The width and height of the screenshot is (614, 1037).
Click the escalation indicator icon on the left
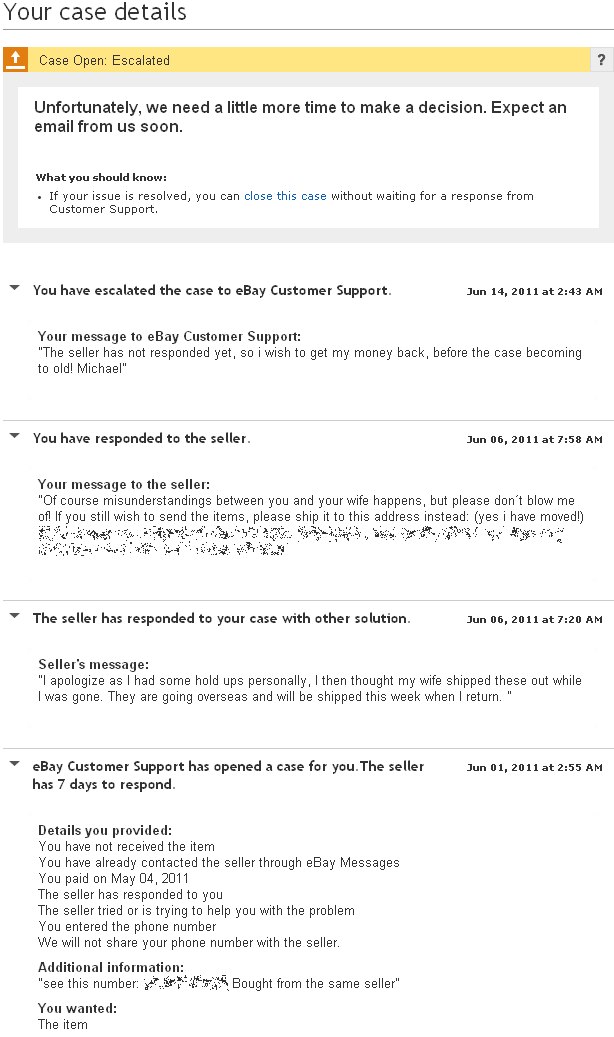(16, 60)
